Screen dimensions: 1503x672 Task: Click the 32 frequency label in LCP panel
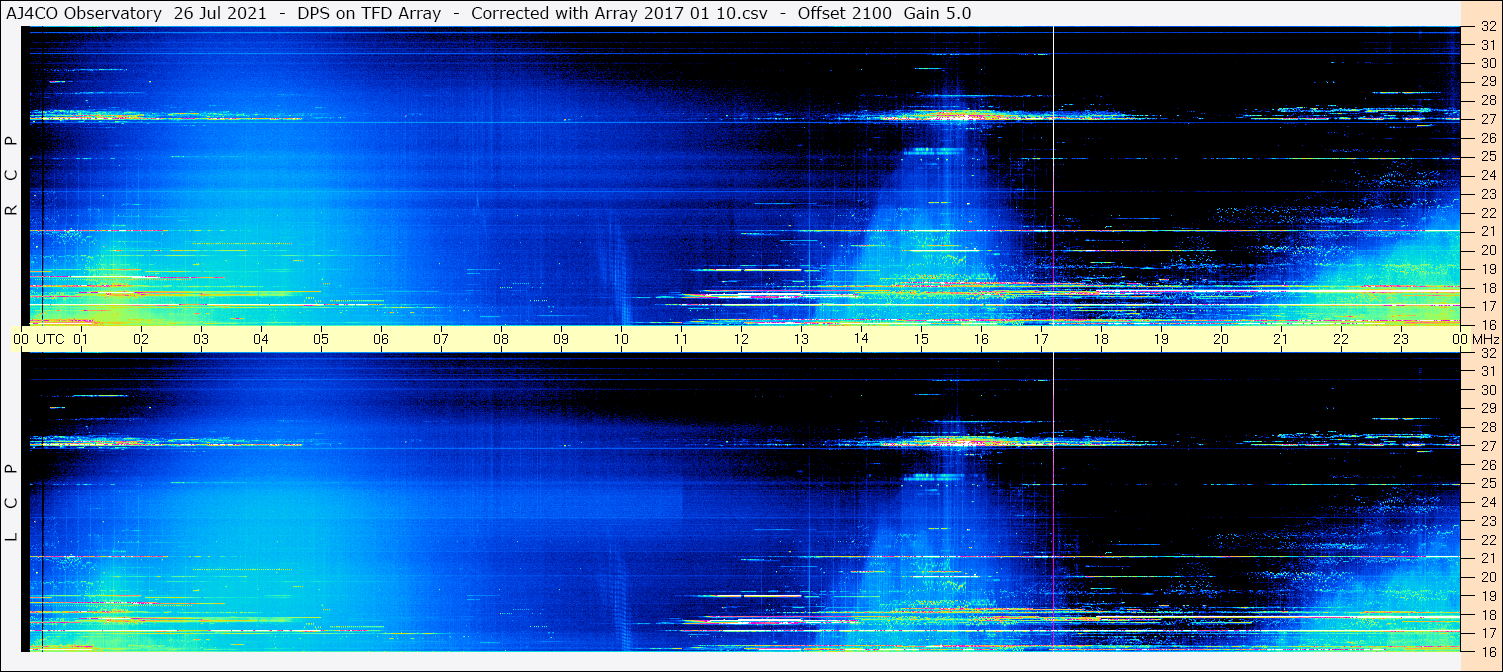tap(1487, 353)
